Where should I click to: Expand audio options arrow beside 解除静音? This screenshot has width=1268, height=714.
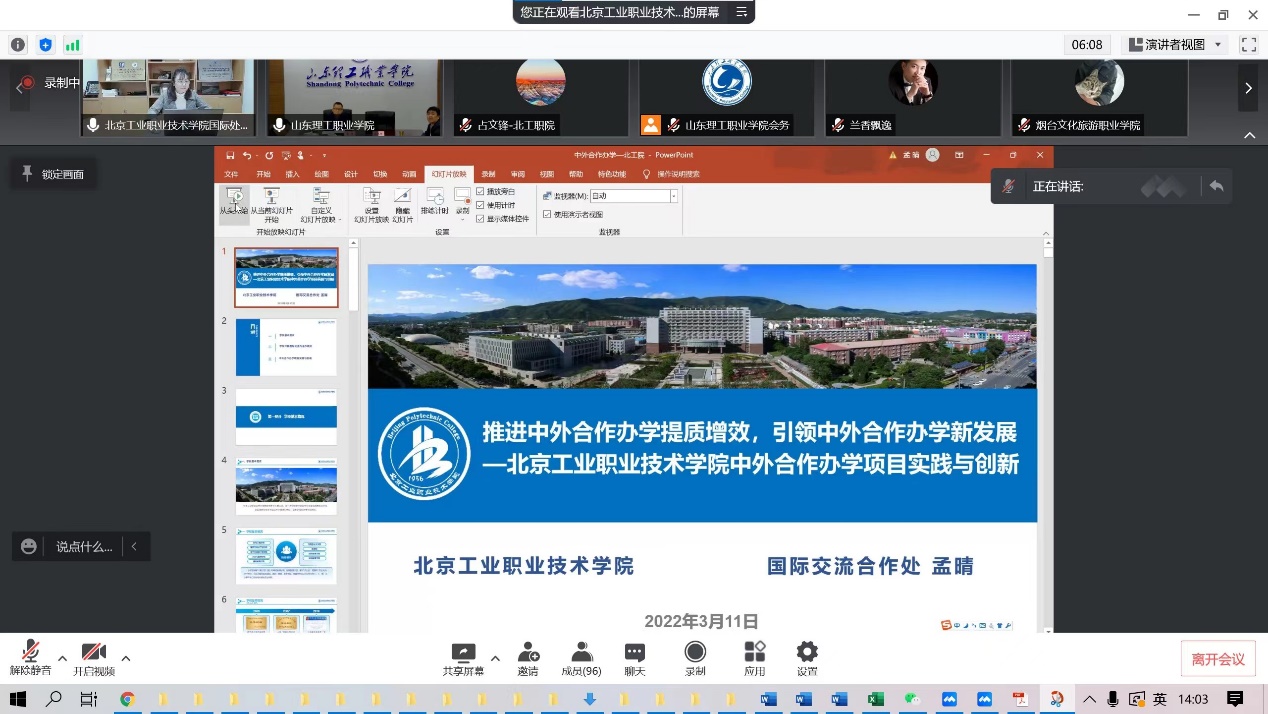[62, 658]
